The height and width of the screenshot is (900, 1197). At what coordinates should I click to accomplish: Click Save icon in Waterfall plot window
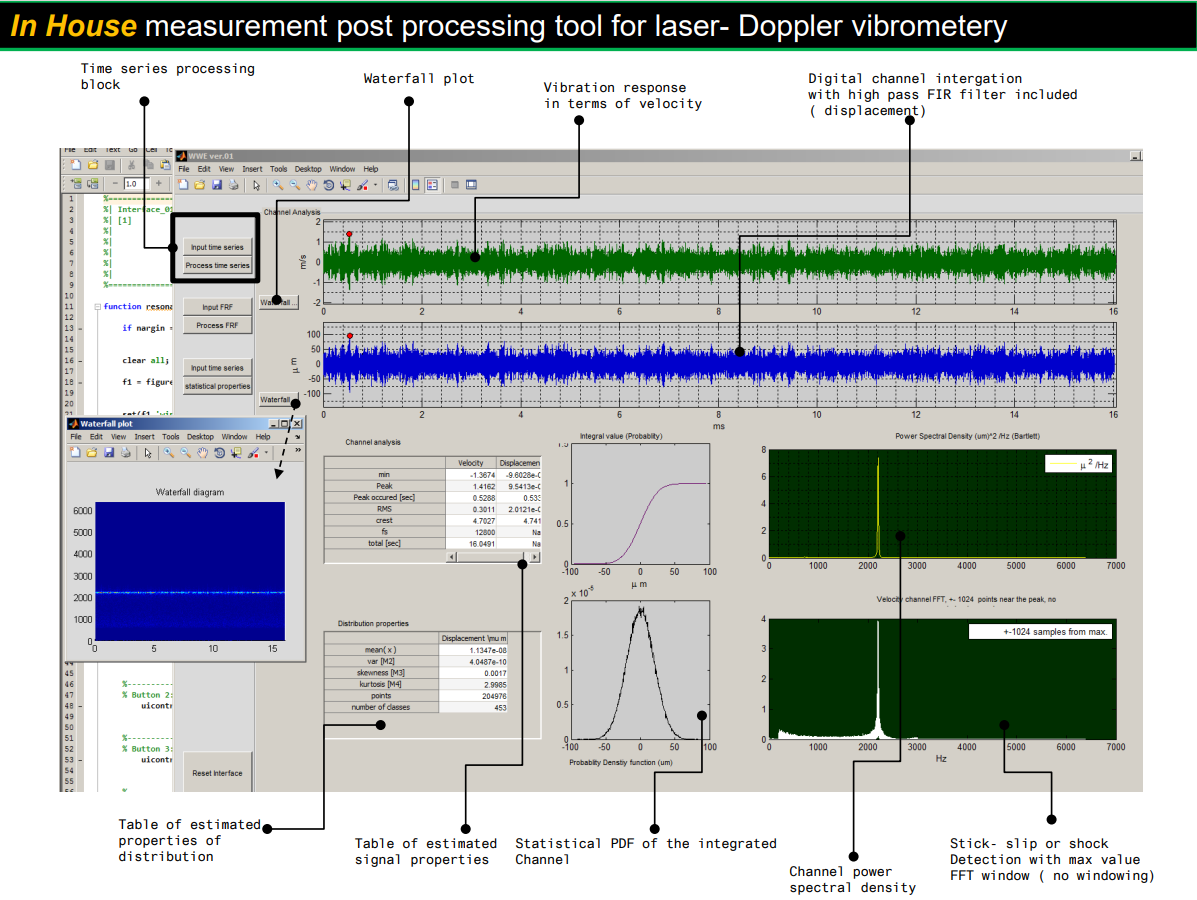click(x=109, y=453)
